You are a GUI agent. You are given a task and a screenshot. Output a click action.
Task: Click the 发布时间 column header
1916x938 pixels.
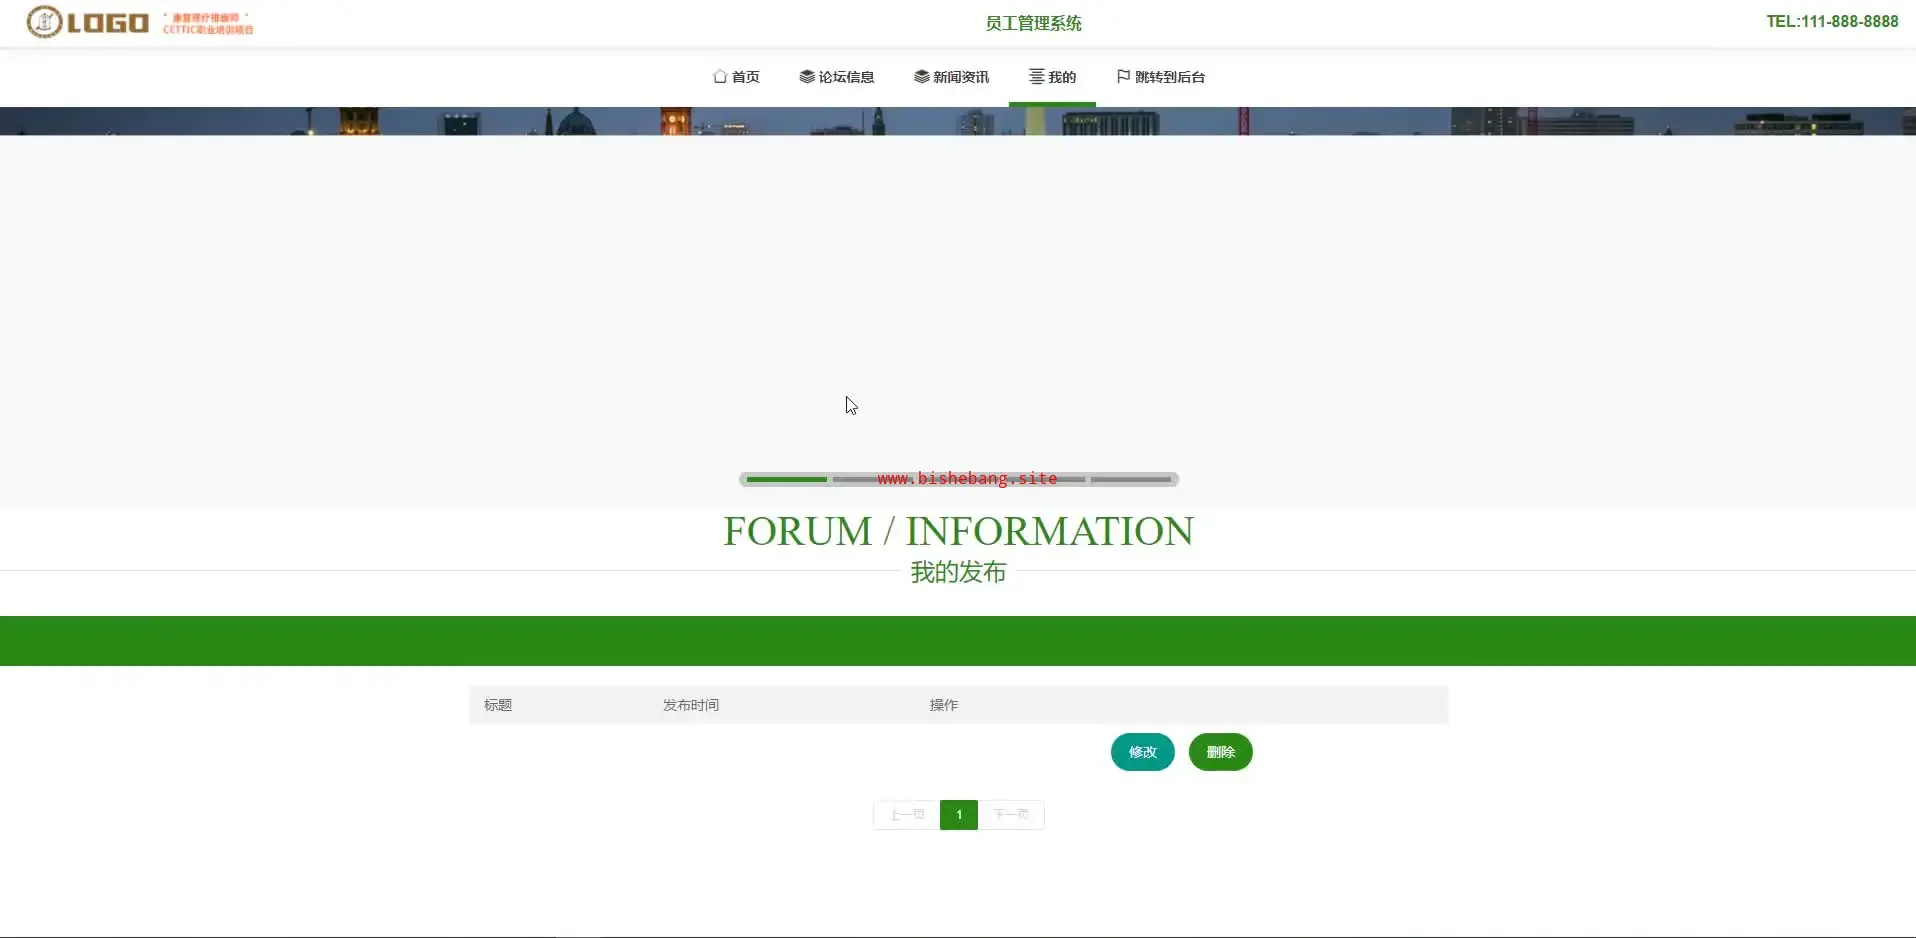691,705
